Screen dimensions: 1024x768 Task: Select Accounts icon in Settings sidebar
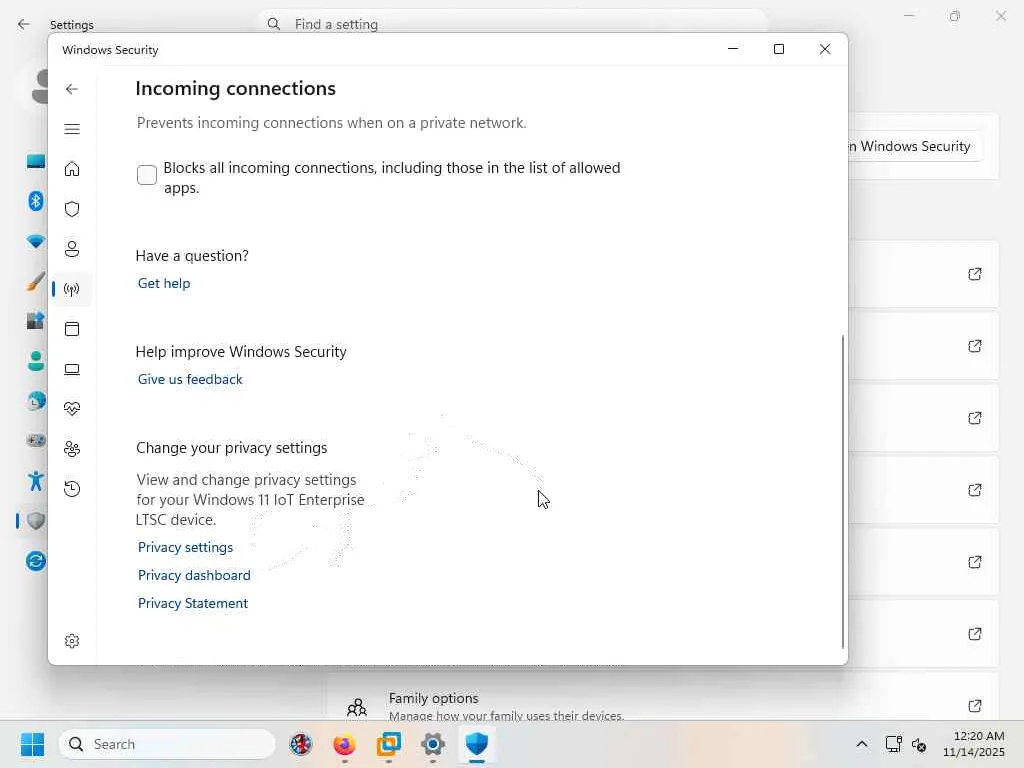pos(36,361)
